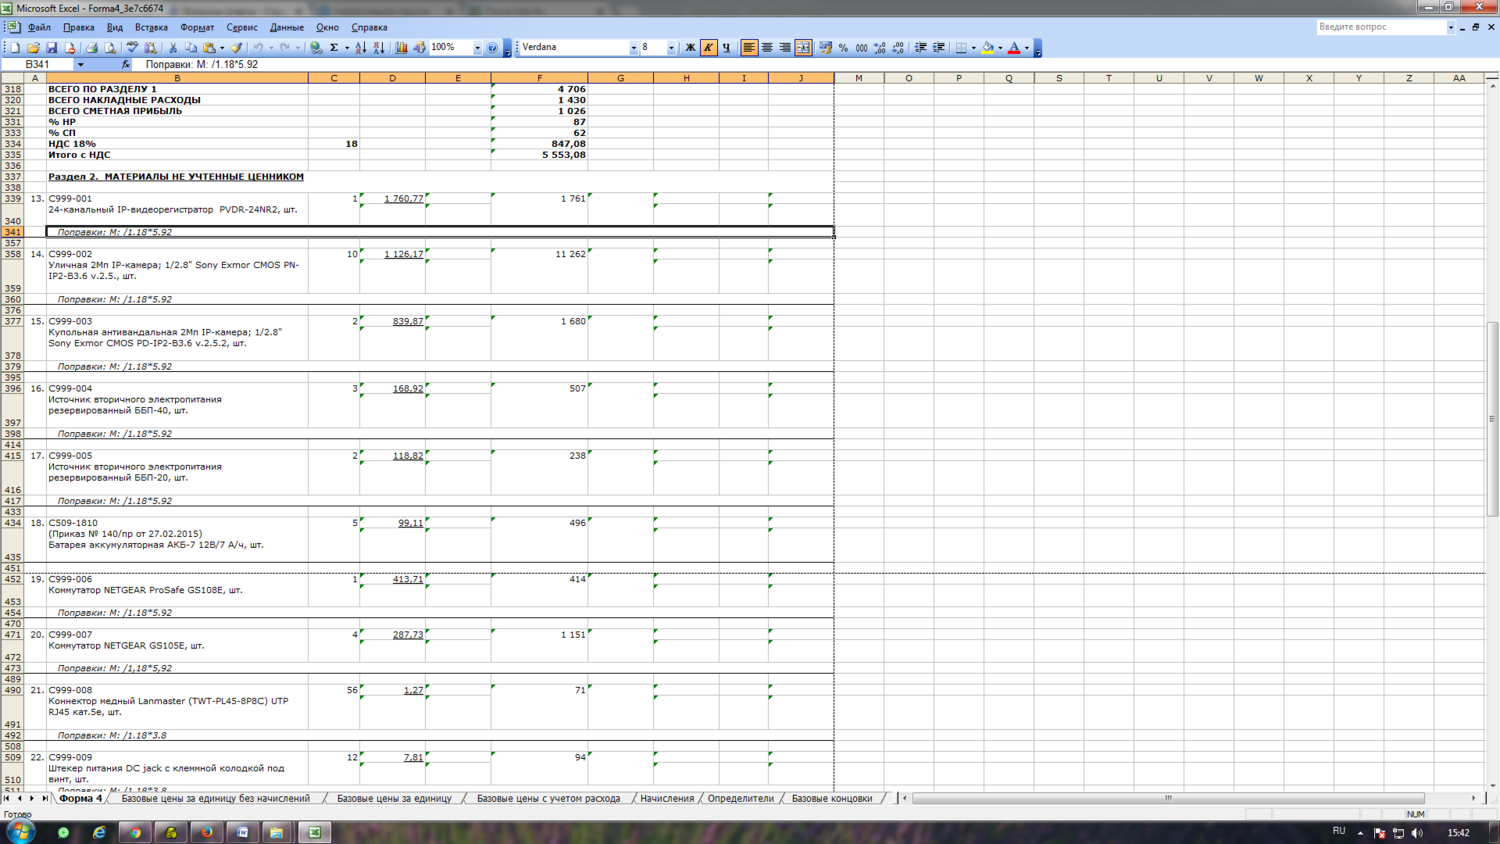Increase the cell indent

pyautogui.click(x=939, y=47)
